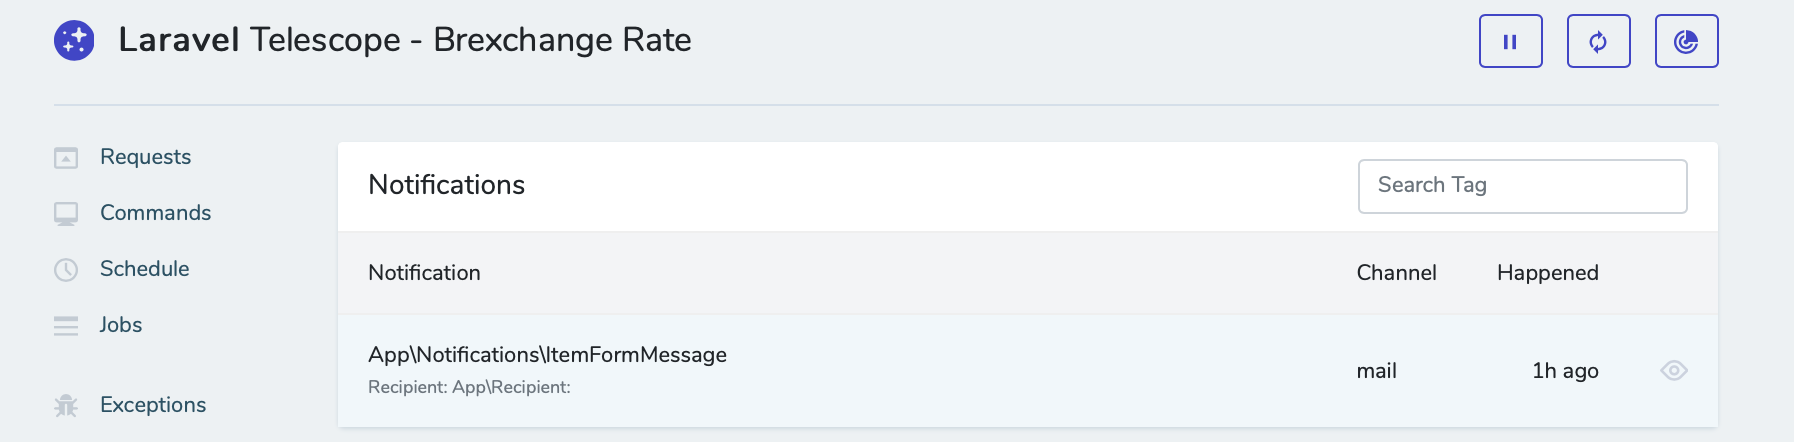Click the Channel column header

point(1396,273)
